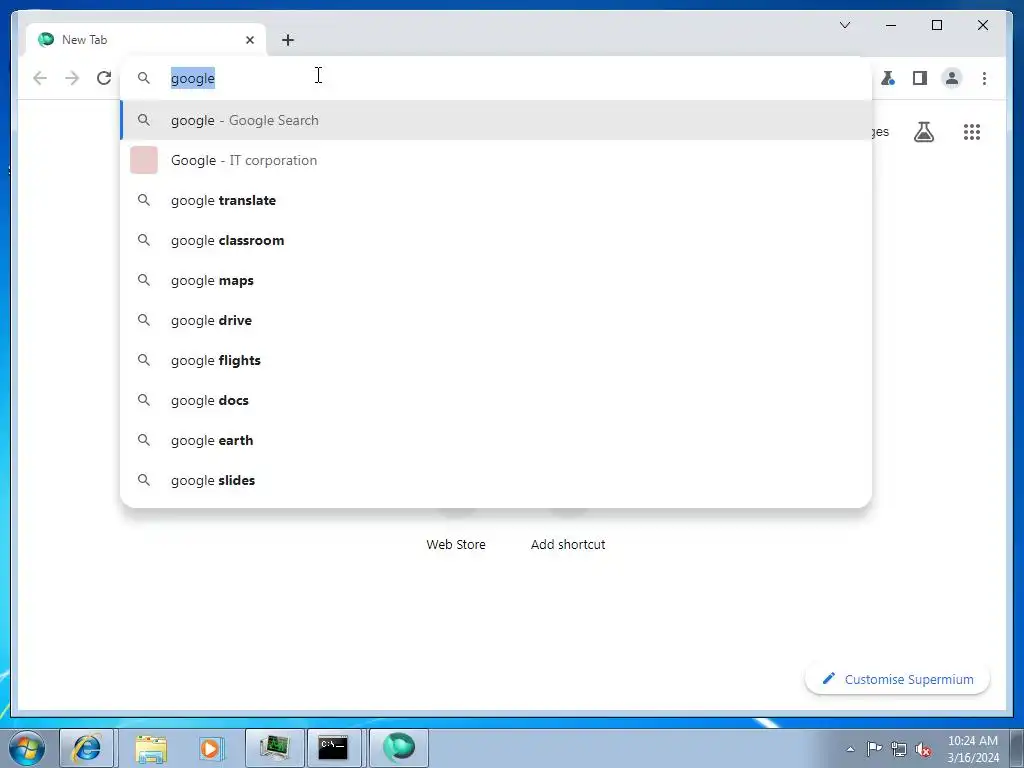
Task: Choose 'Google - IT corporation' suggestion
Action: pyautogui.click(x=496, y=160)
